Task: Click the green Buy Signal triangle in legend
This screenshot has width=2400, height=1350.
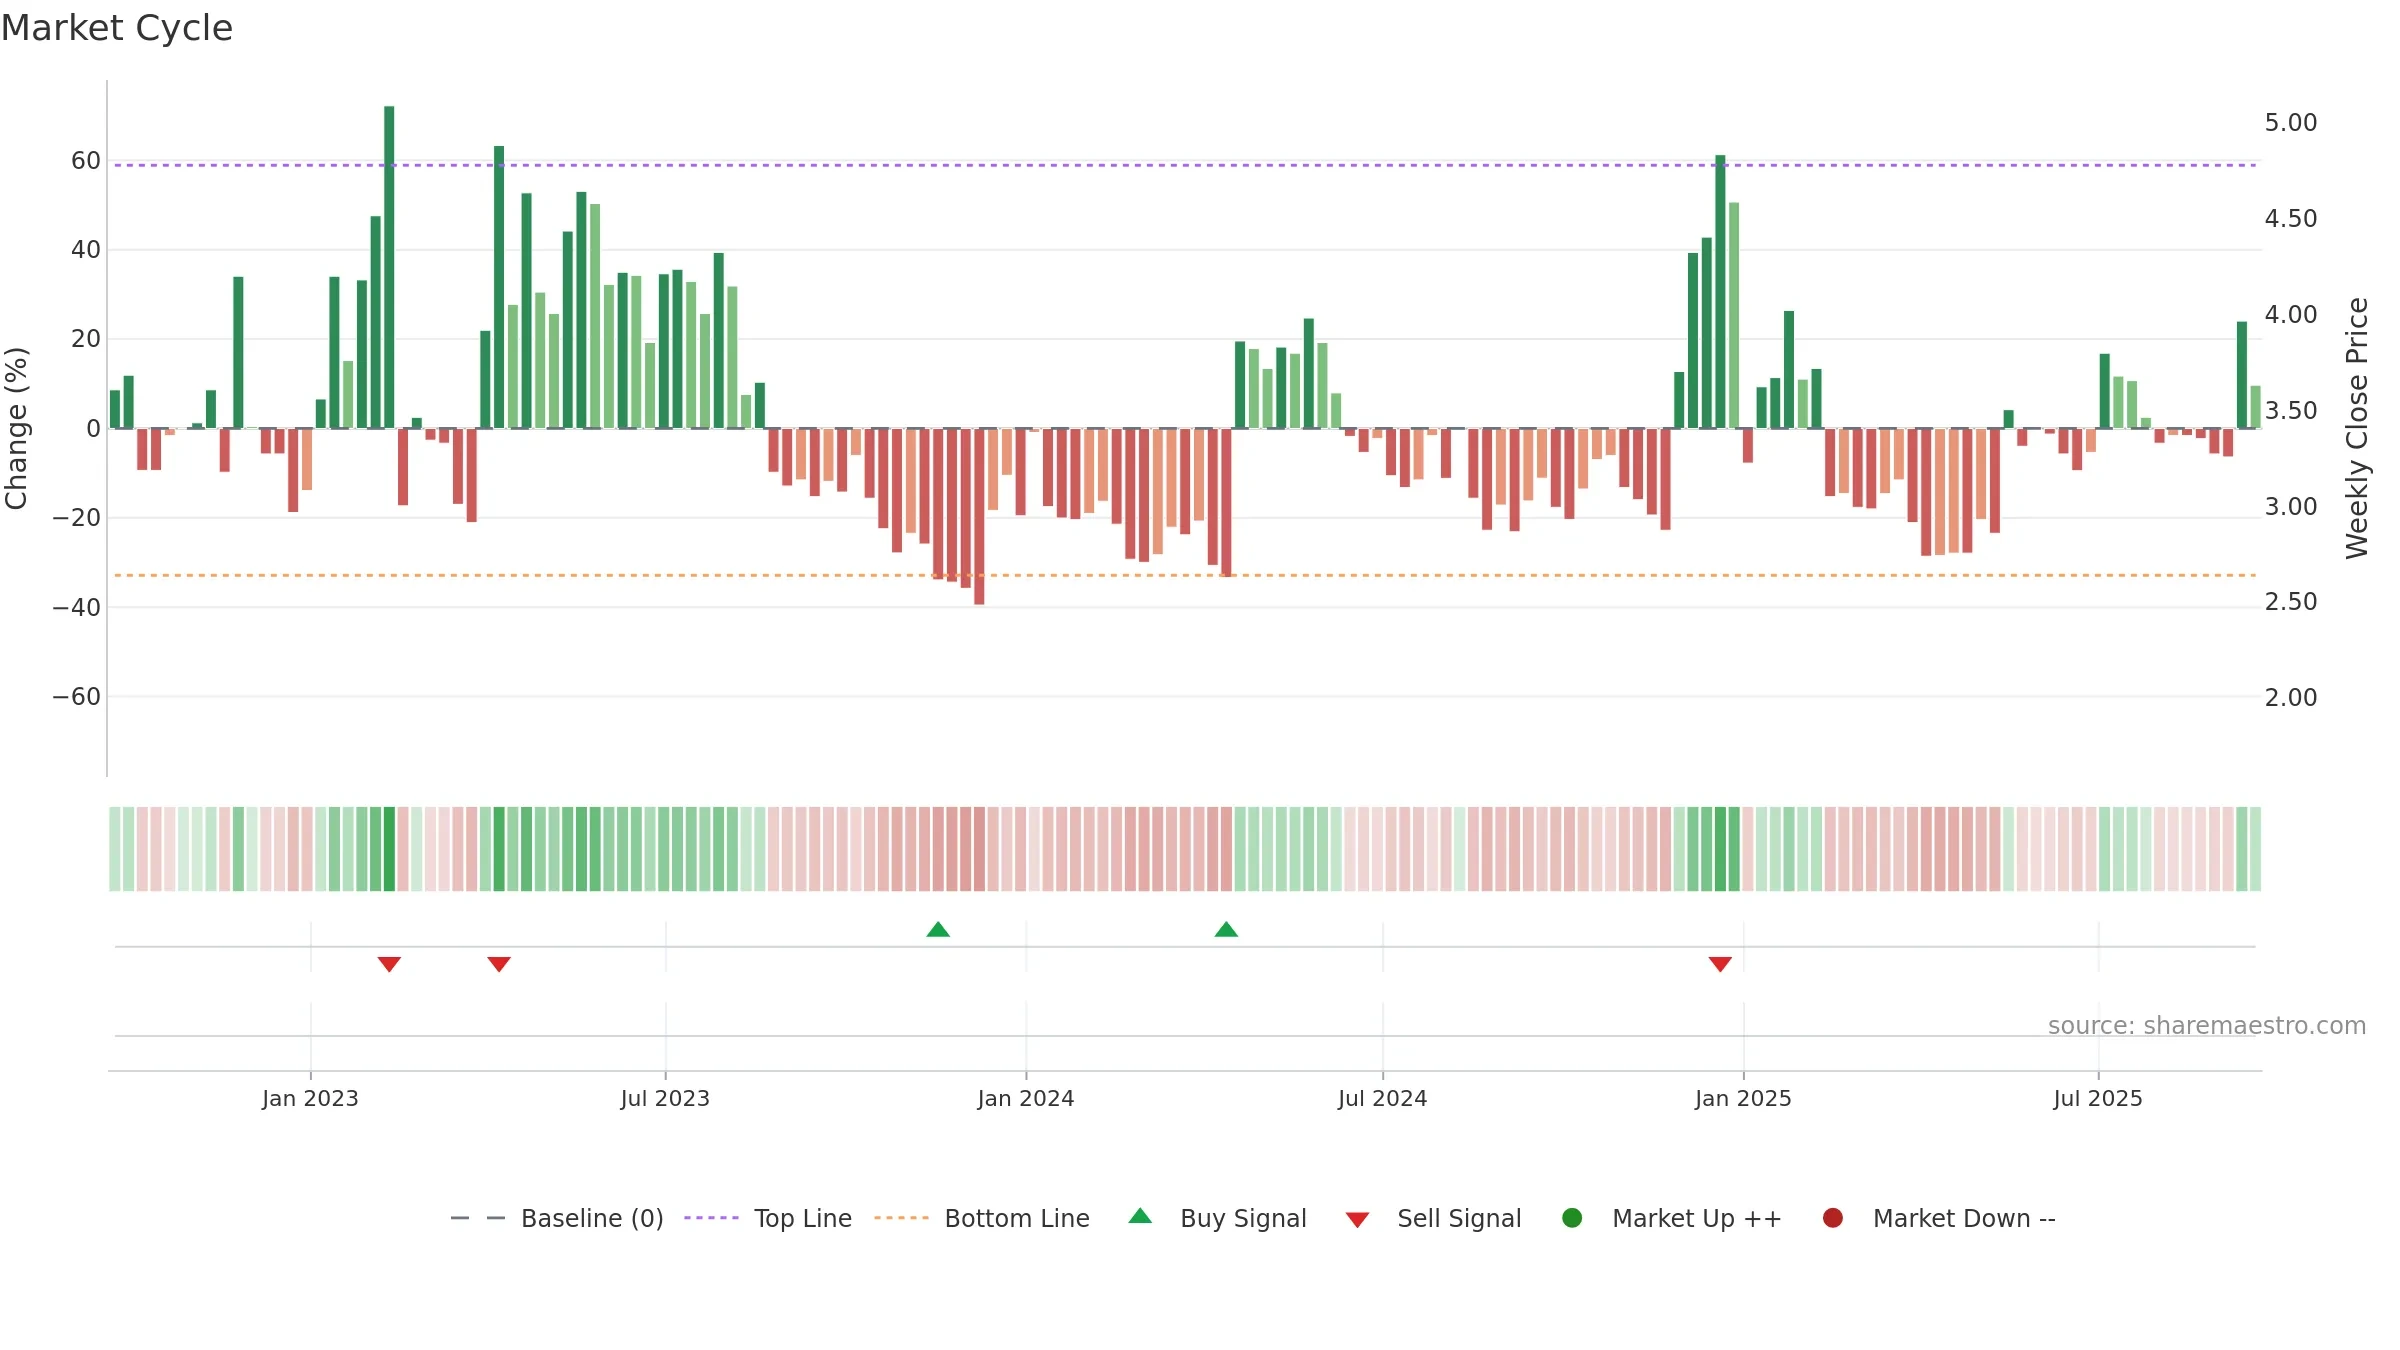Action: pos(1140,1216)
